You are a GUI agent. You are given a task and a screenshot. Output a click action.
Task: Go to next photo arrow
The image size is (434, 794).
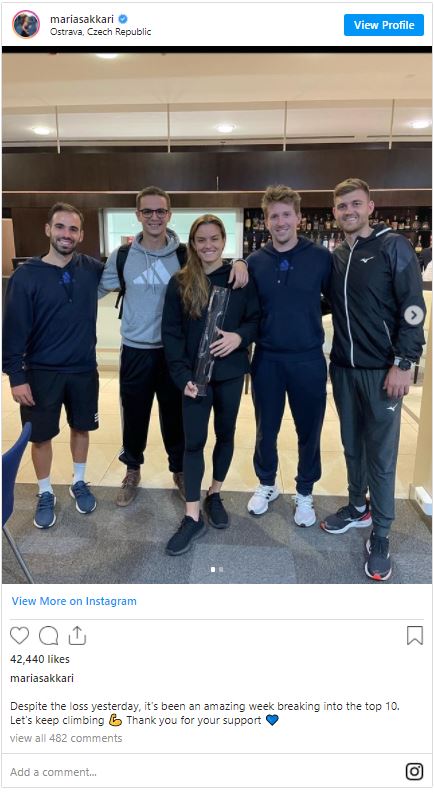[x=414, y=315]
